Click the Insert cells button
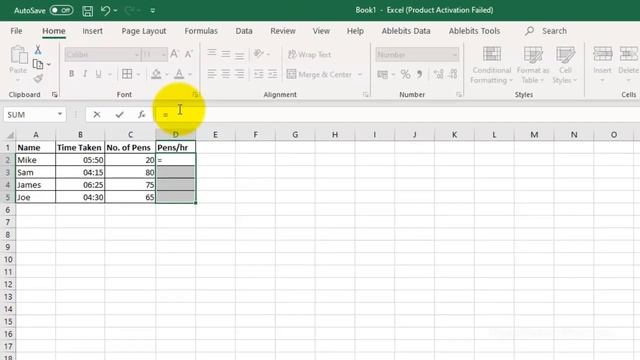 click(602, 64)
